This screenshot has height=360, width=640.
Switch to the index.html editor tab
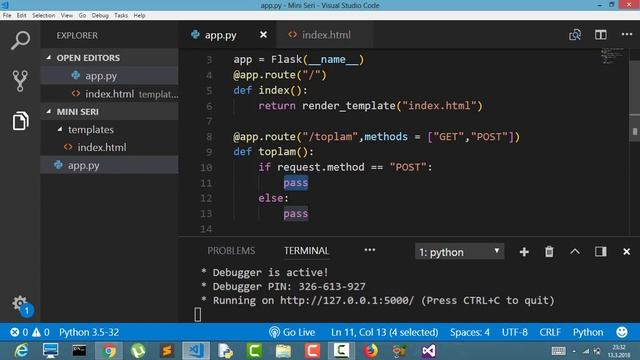324,35
